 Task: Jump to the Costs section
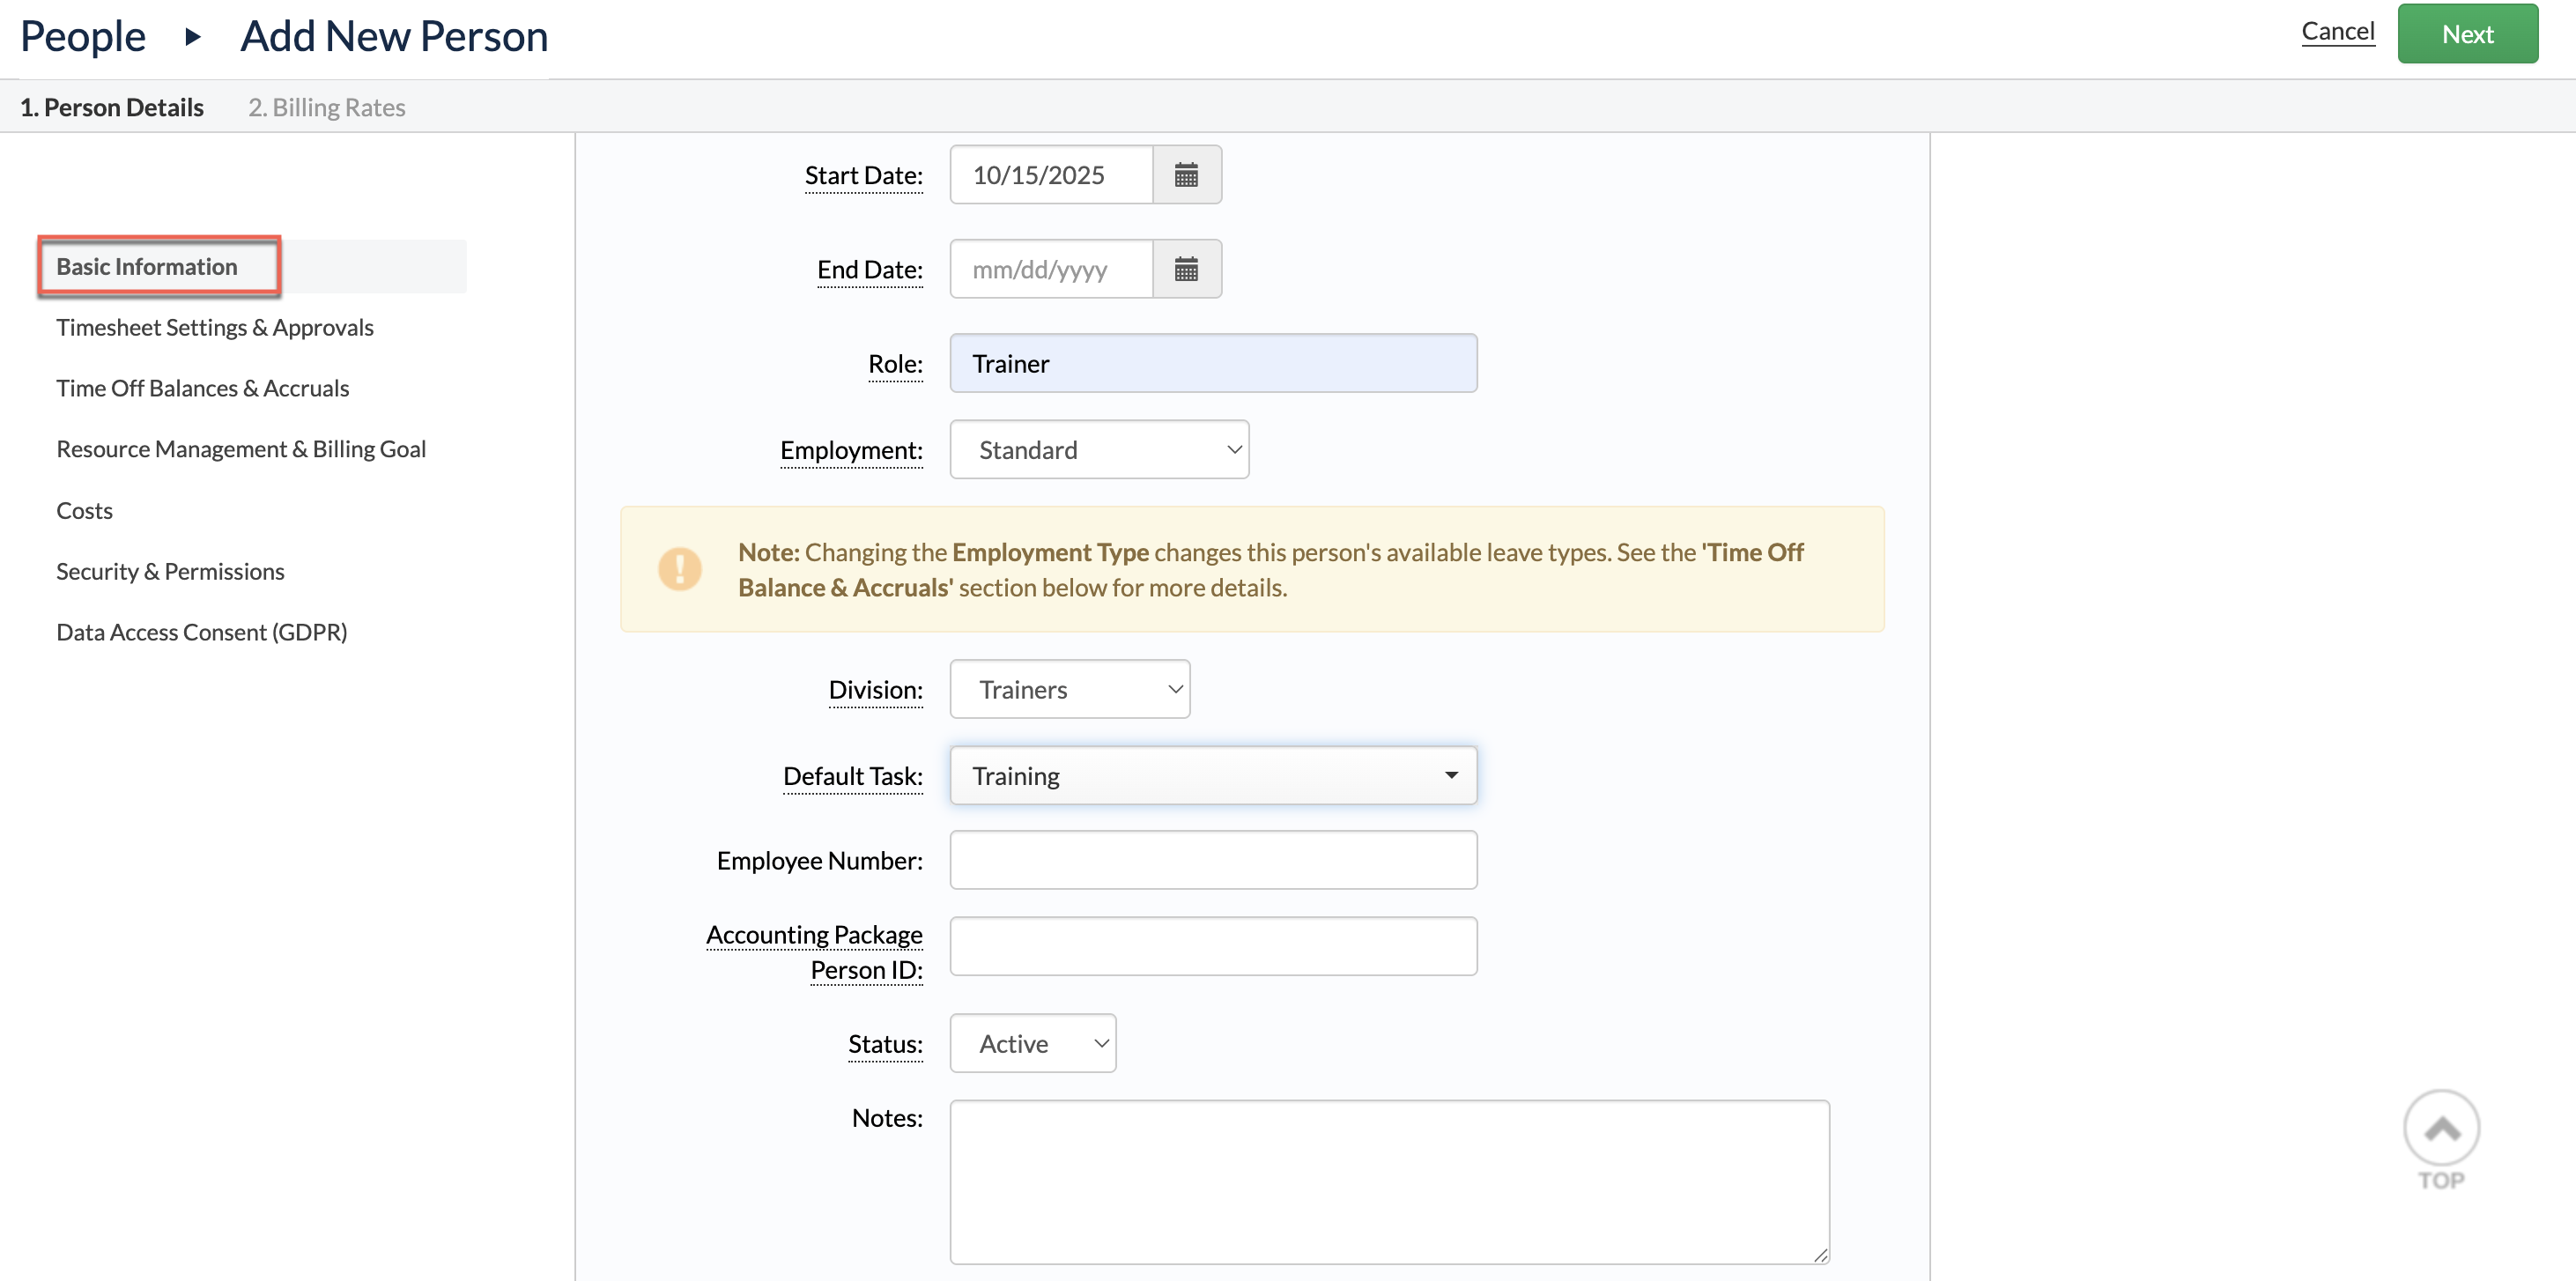coord(85,510)
